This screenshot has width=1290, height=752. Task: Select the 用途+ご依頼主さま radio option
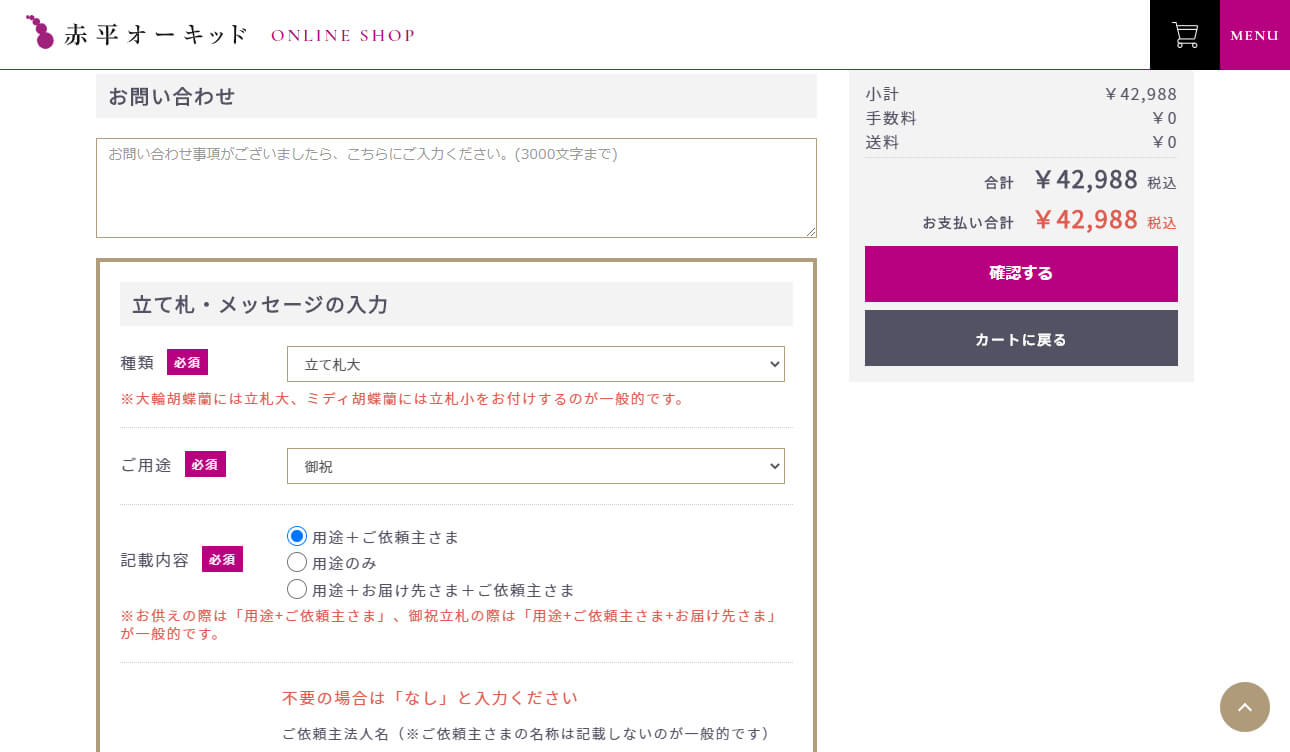pos(297,536)
